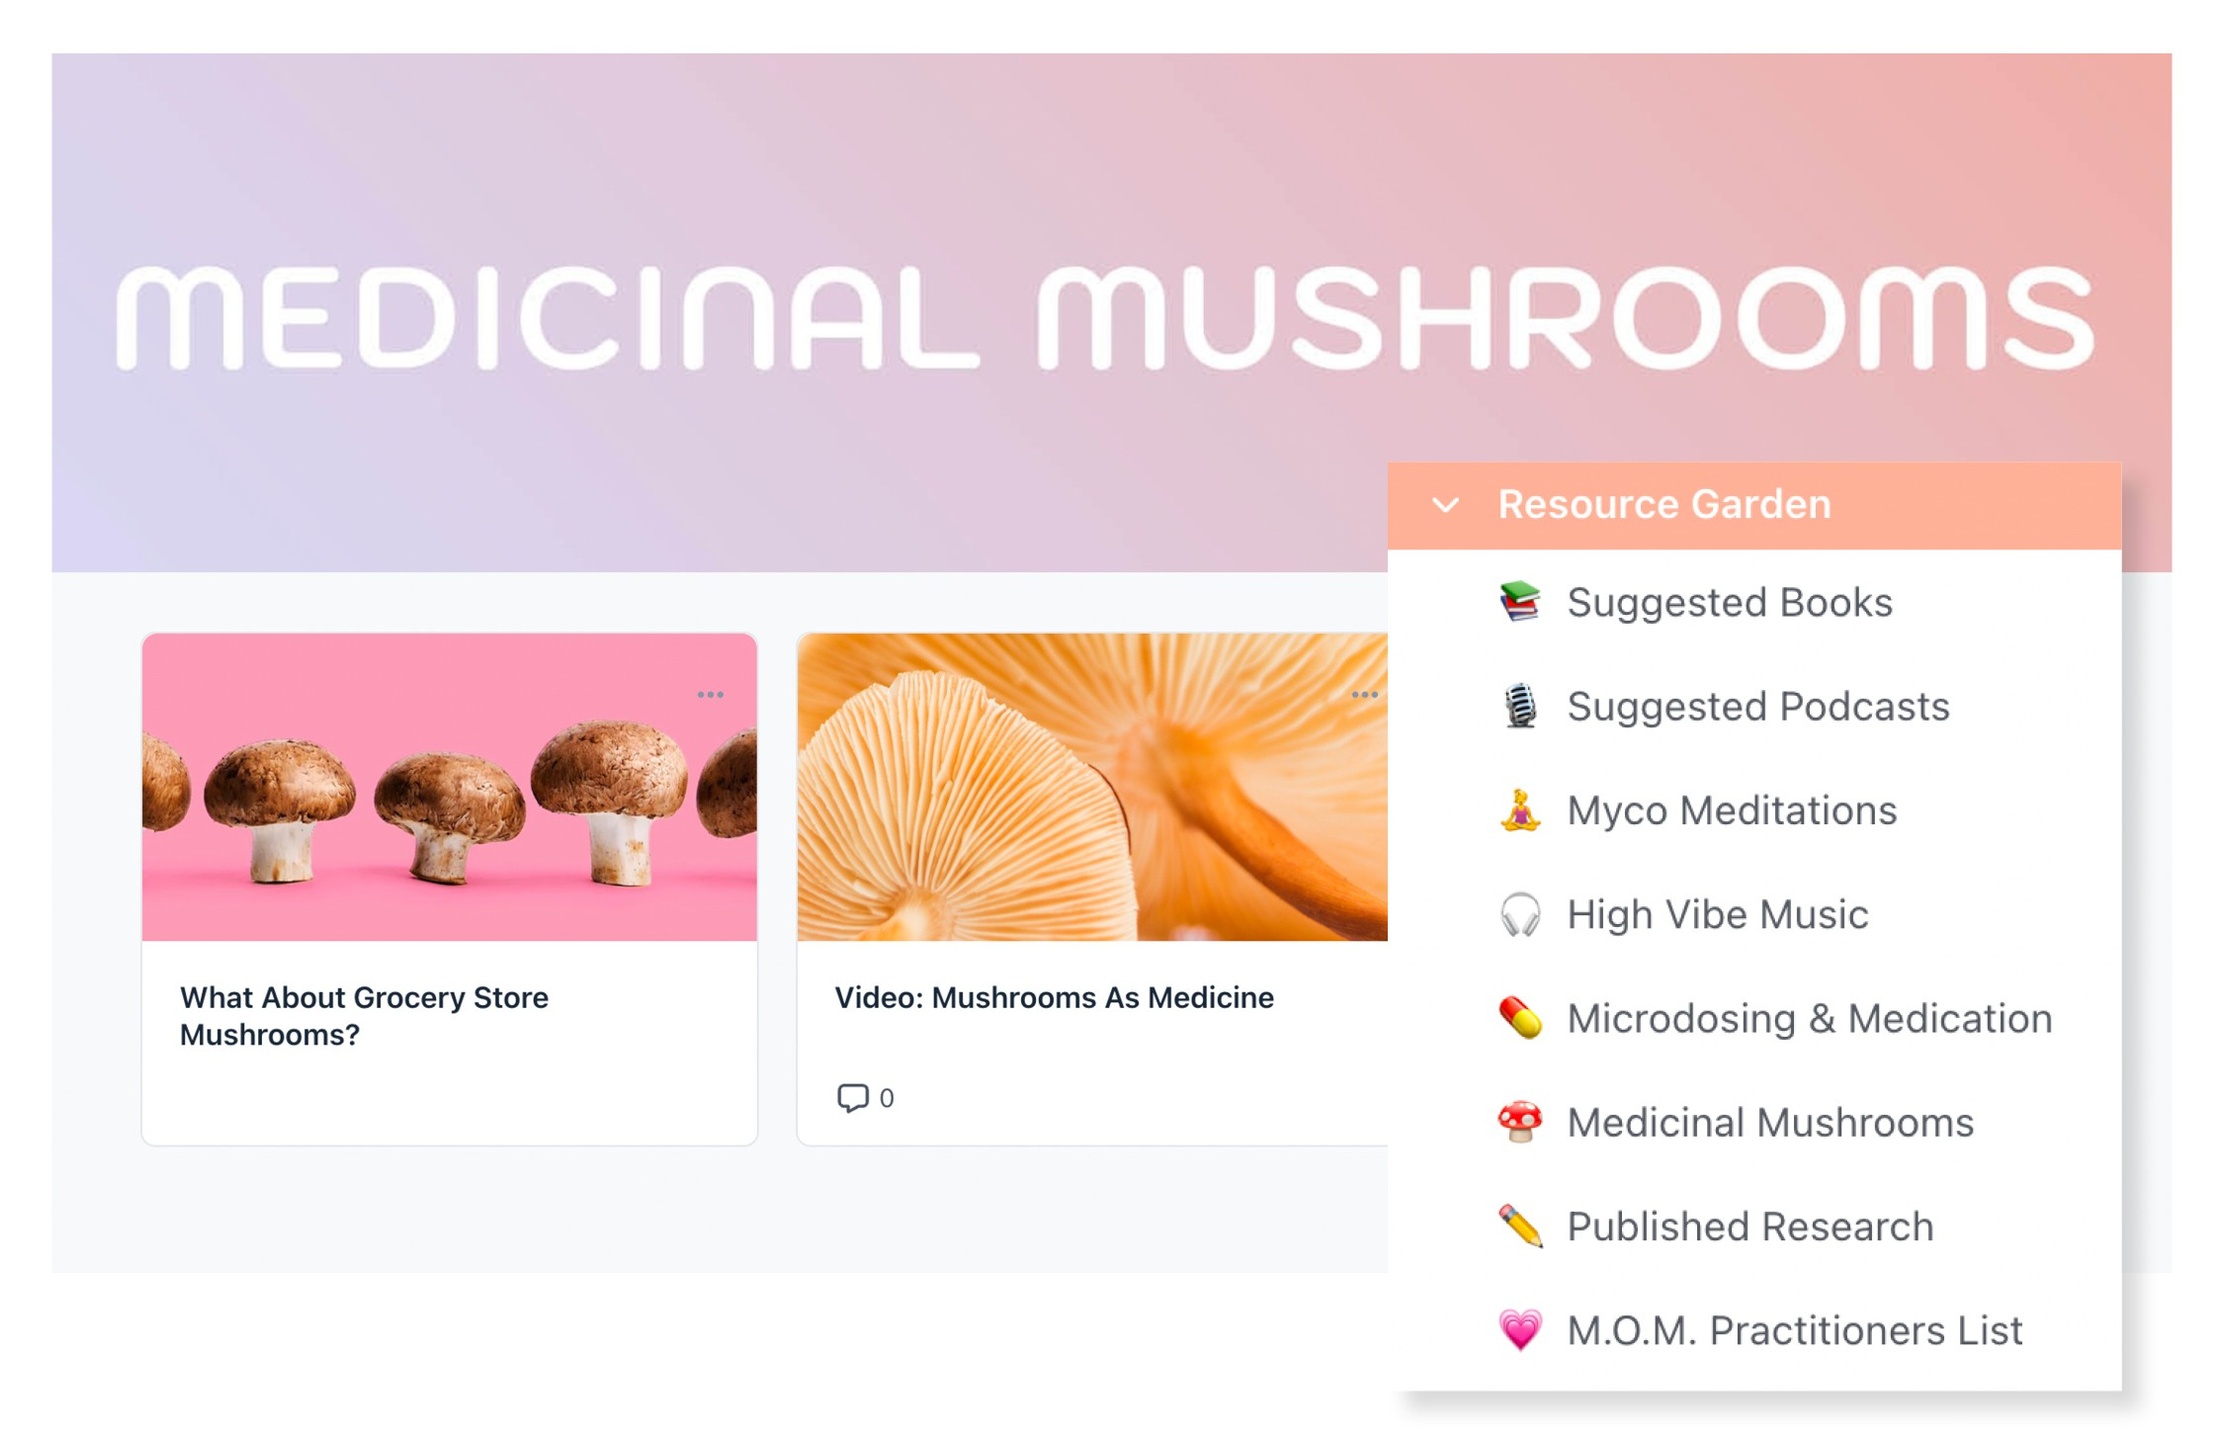Click the meditating person icon

tap(1520, 810)
